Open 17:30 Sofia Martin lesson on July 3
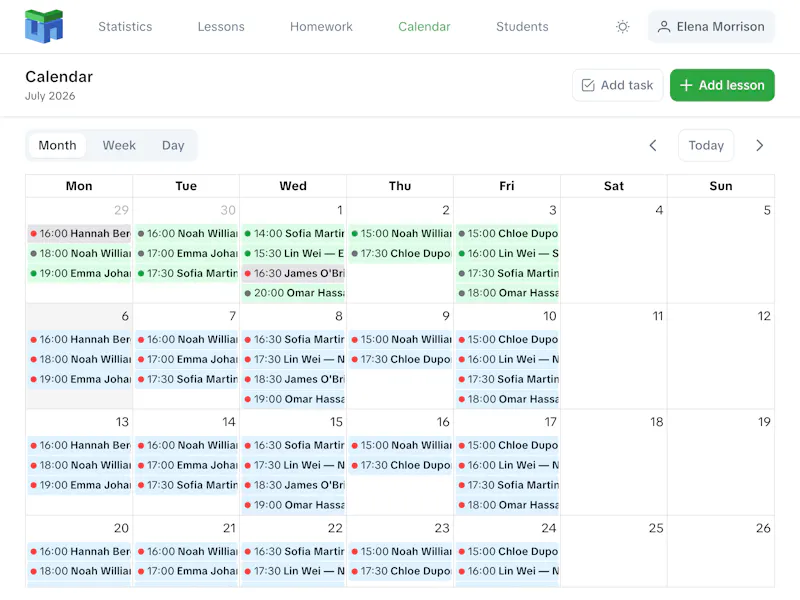The width and height of the screenshot is (800, 600). point(508,273)
